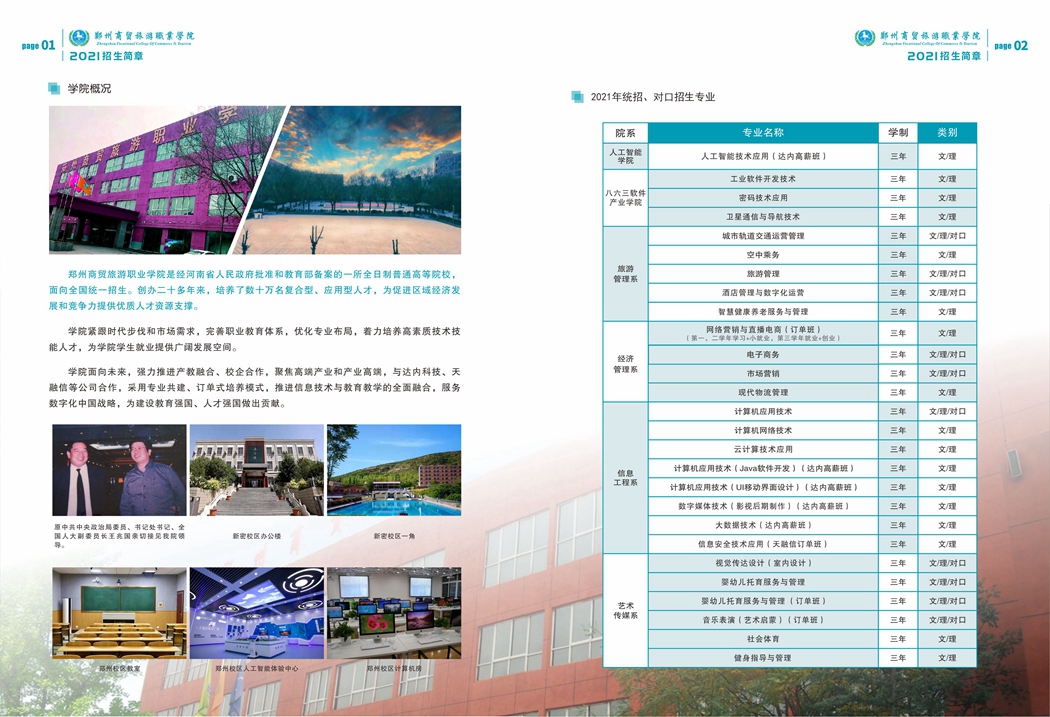Open the 郑州校区教室 classroom photo
Image resolution: width=1050 pixels, height=717 pixels.
[x=119, y=613]
